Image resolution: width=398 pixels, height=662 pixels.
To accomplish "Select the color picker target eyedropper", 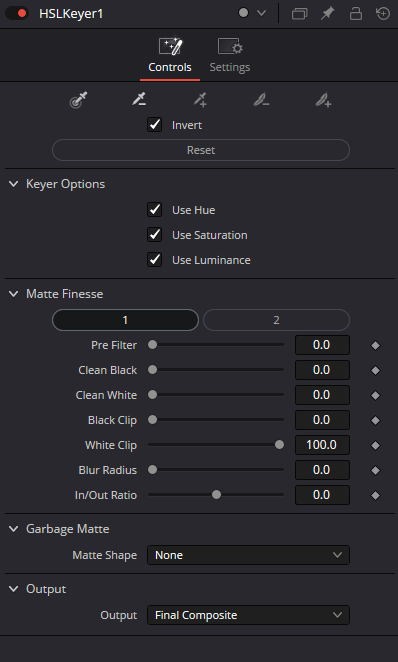I will pos(79,100).
